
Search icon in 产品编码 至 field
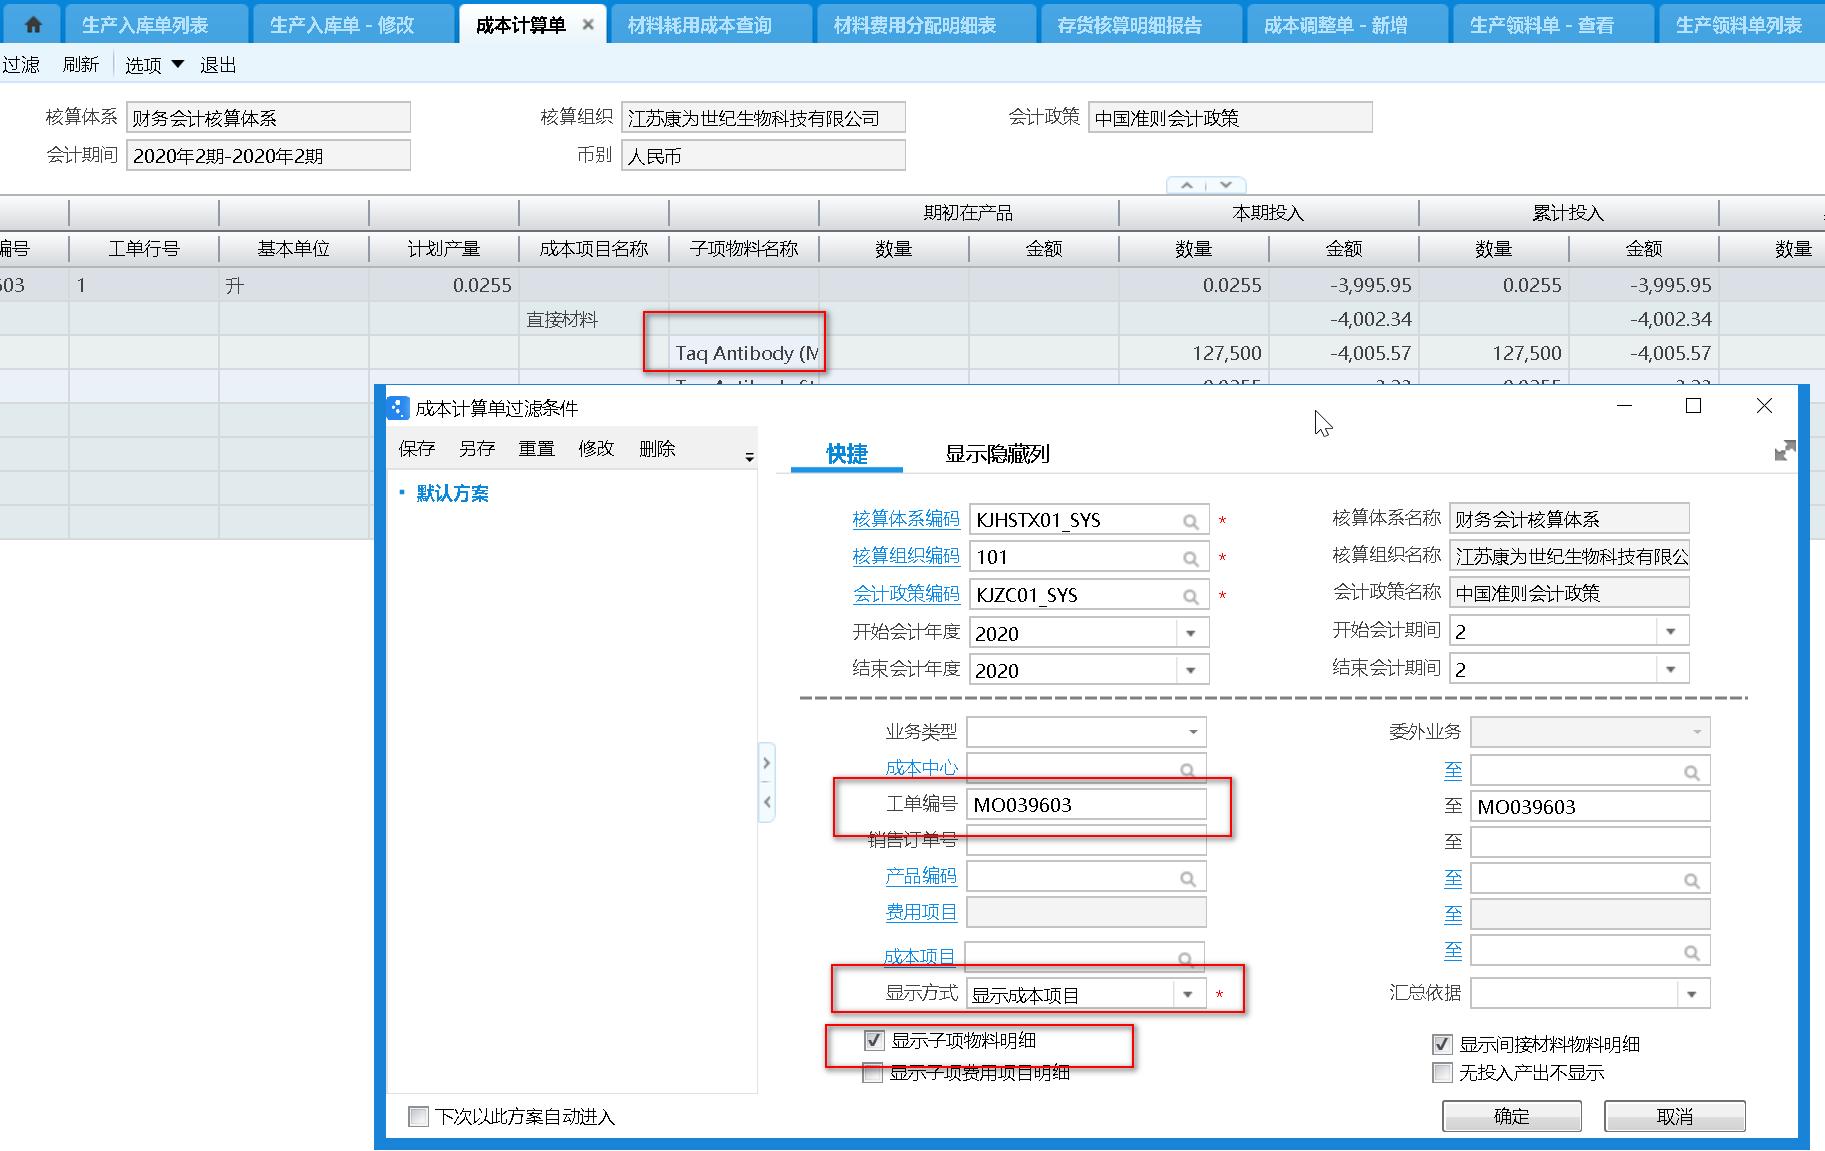point(1691,880)
